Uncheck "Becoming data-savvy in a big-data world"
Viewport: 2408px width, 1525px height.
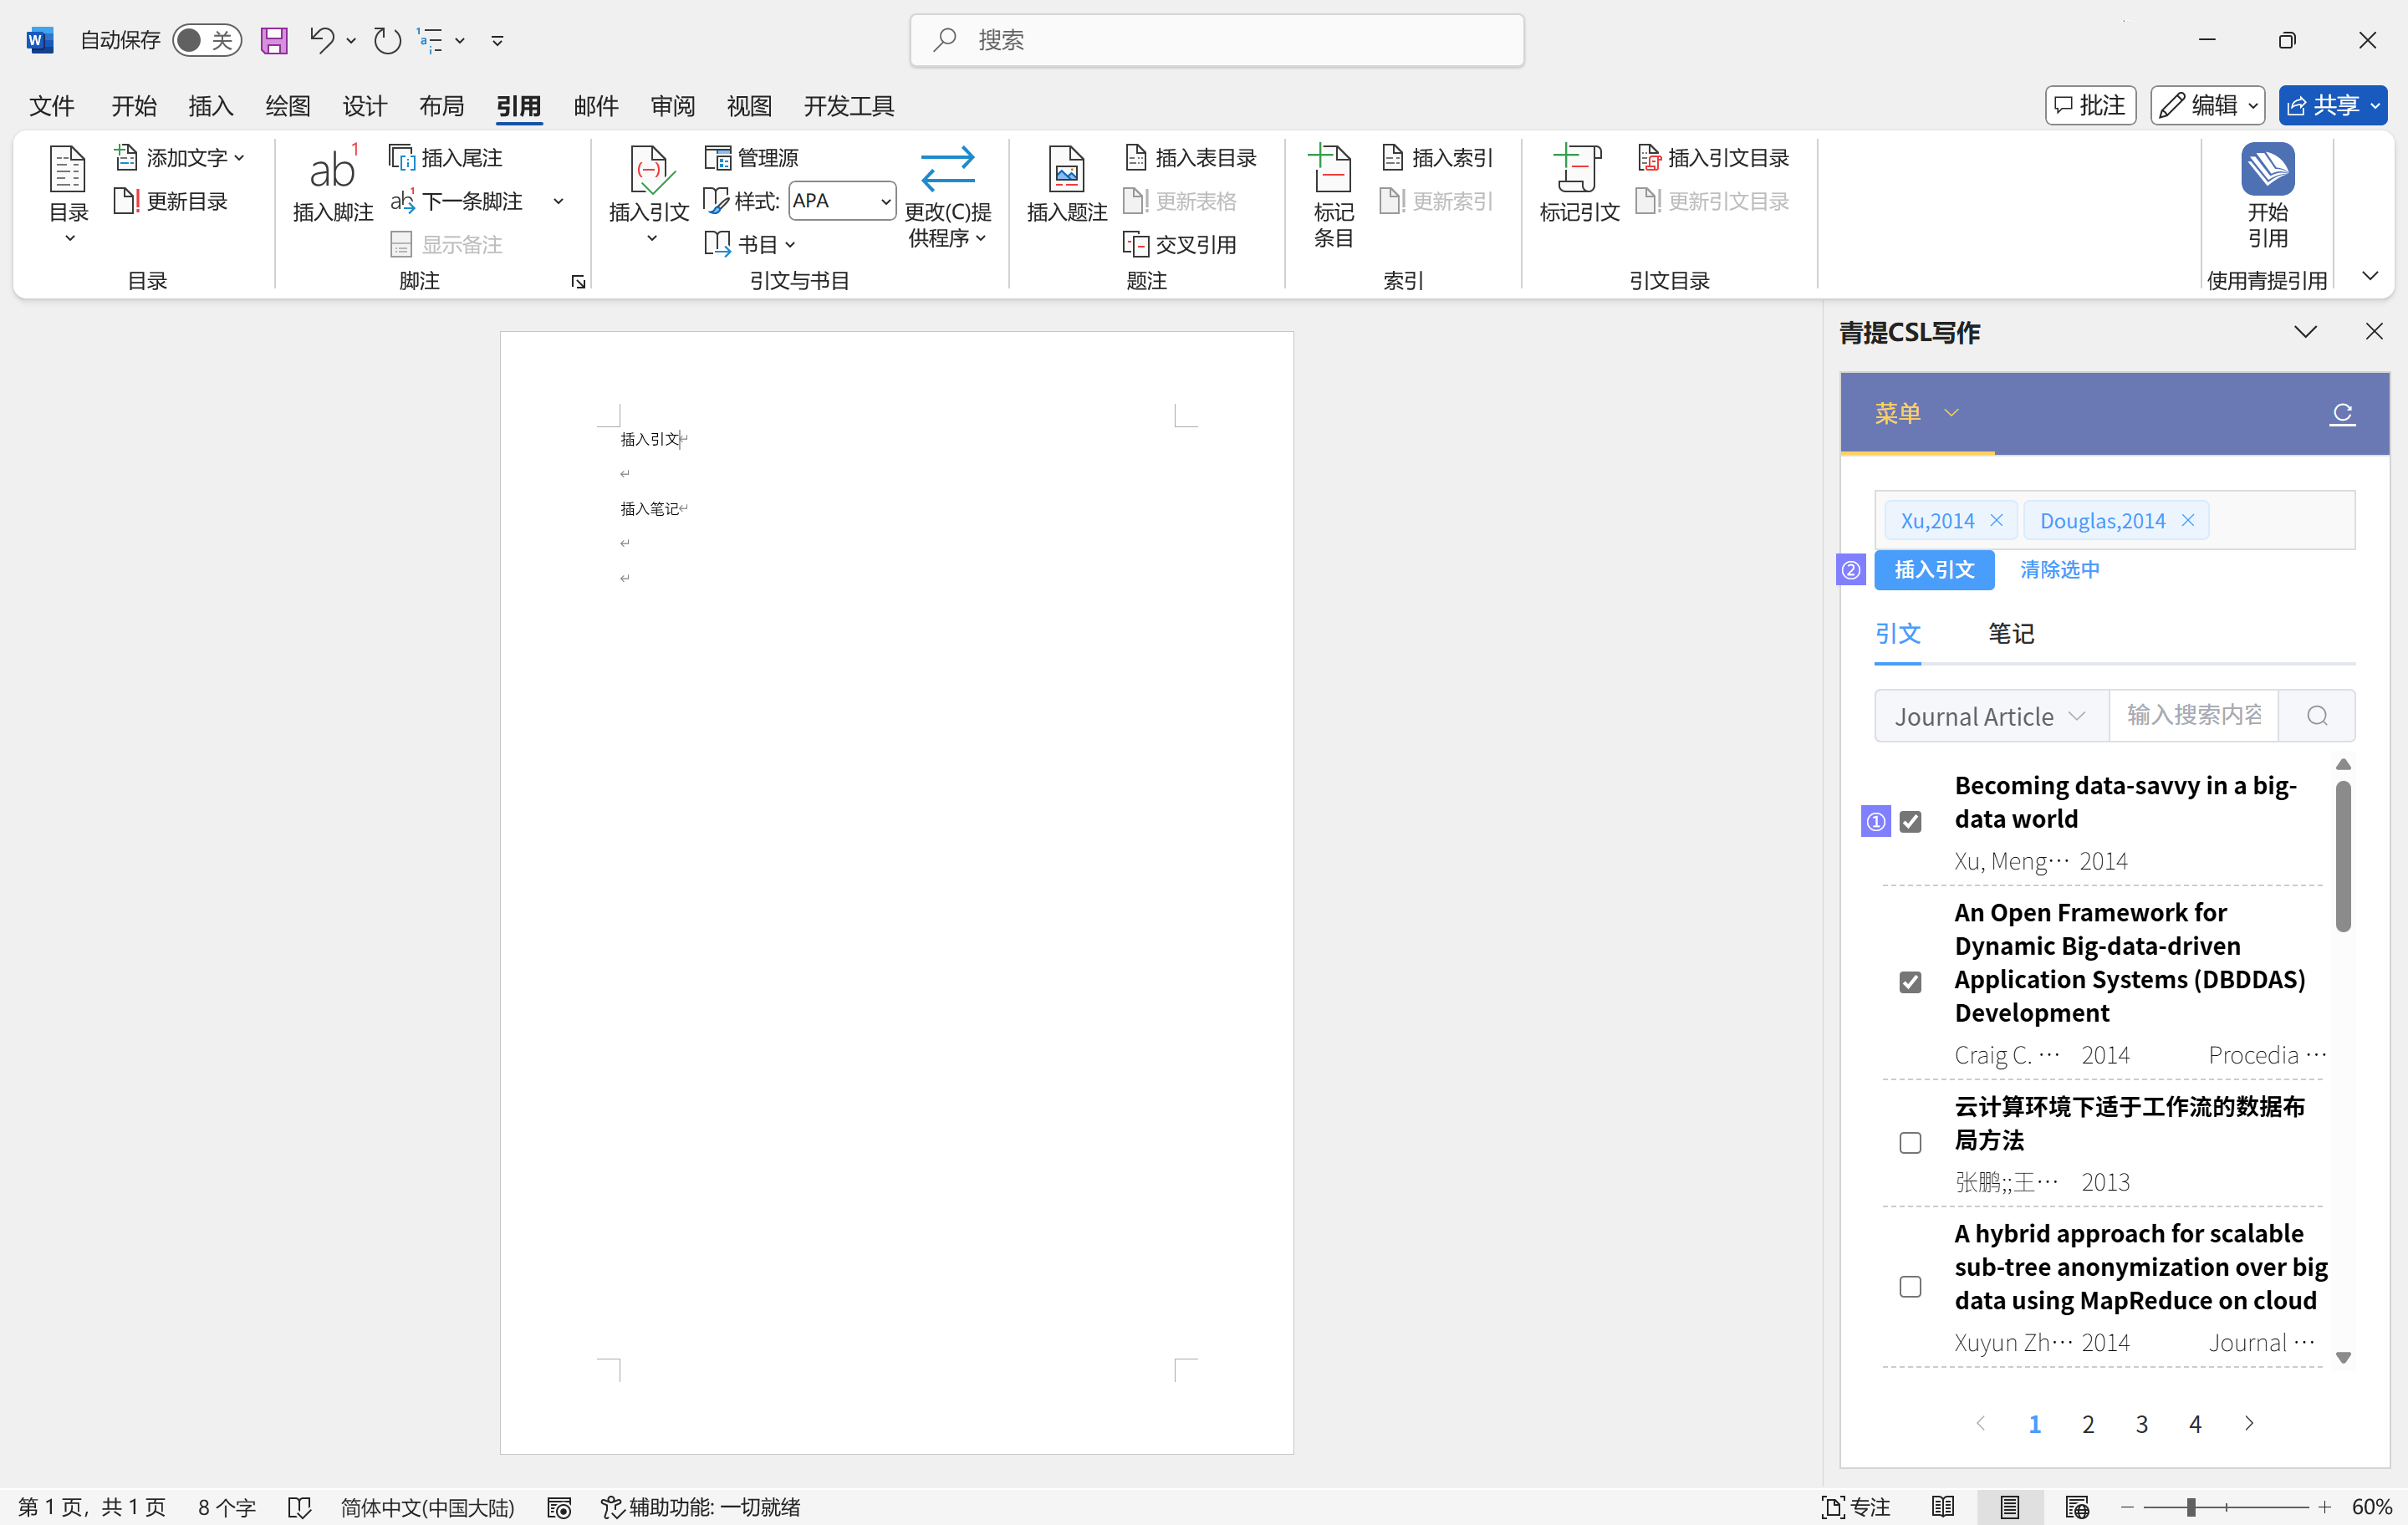[x=1910, y=822]
